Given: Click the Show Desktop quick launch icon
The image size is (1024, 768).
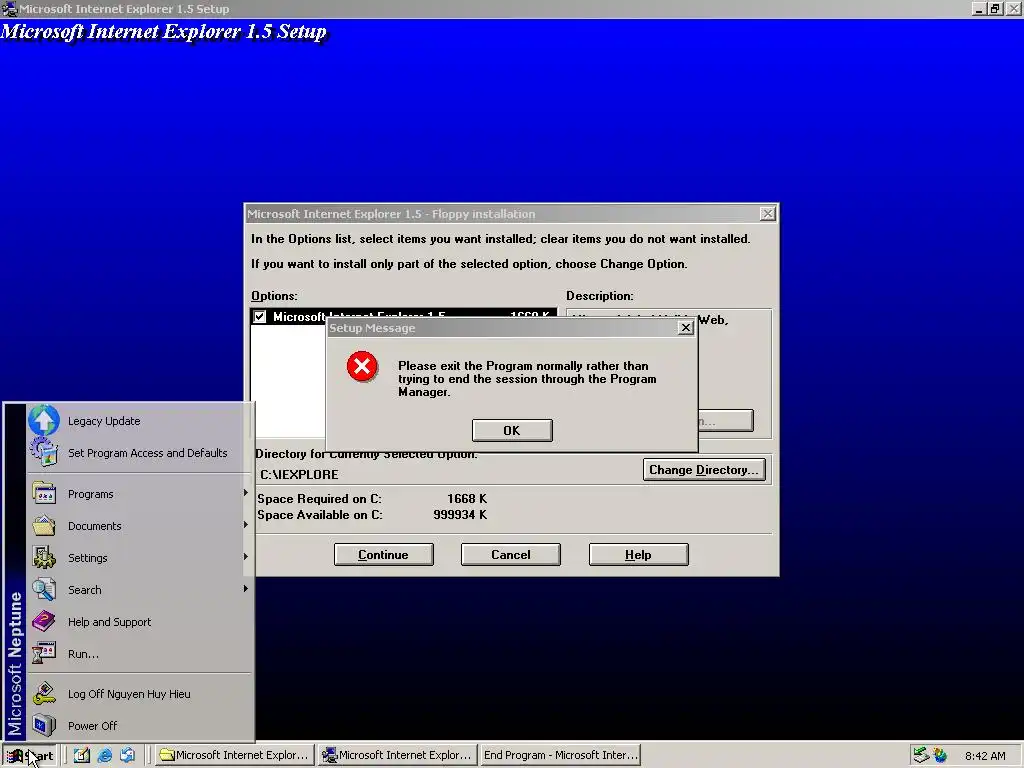Looking at the screenshot, I should tap(81, 755).
